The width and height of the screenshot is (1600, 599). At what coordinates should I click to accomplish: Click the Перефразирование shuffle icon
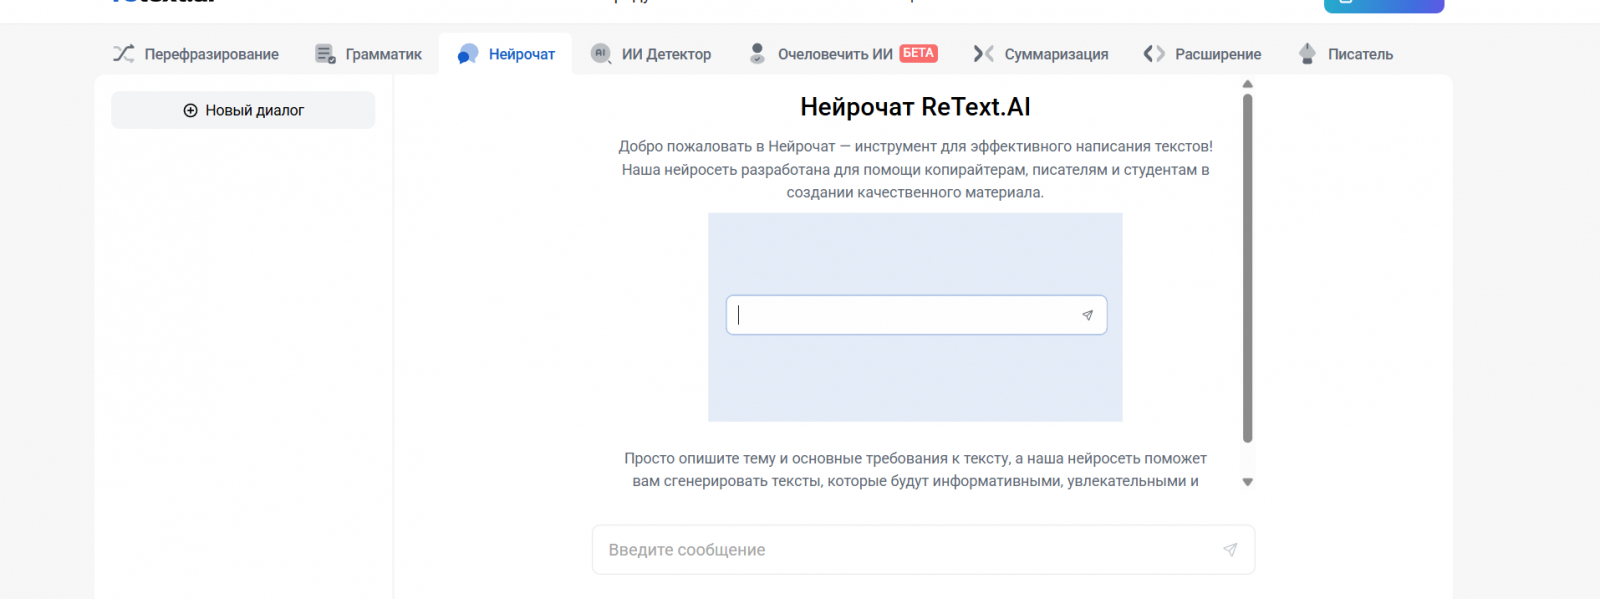pyautogui.click(x=123, y=54)
